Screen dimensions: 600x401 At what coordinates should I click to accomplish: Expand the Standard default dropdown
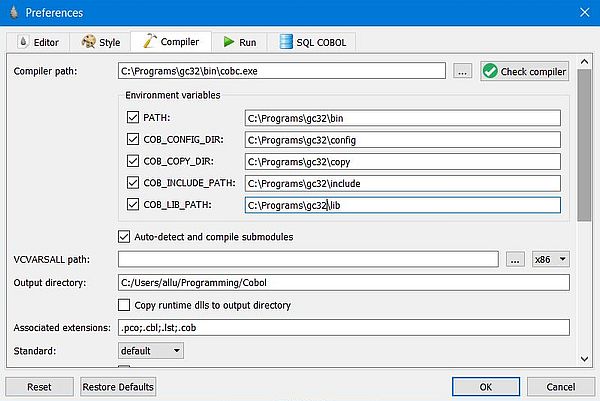point(150,350)
